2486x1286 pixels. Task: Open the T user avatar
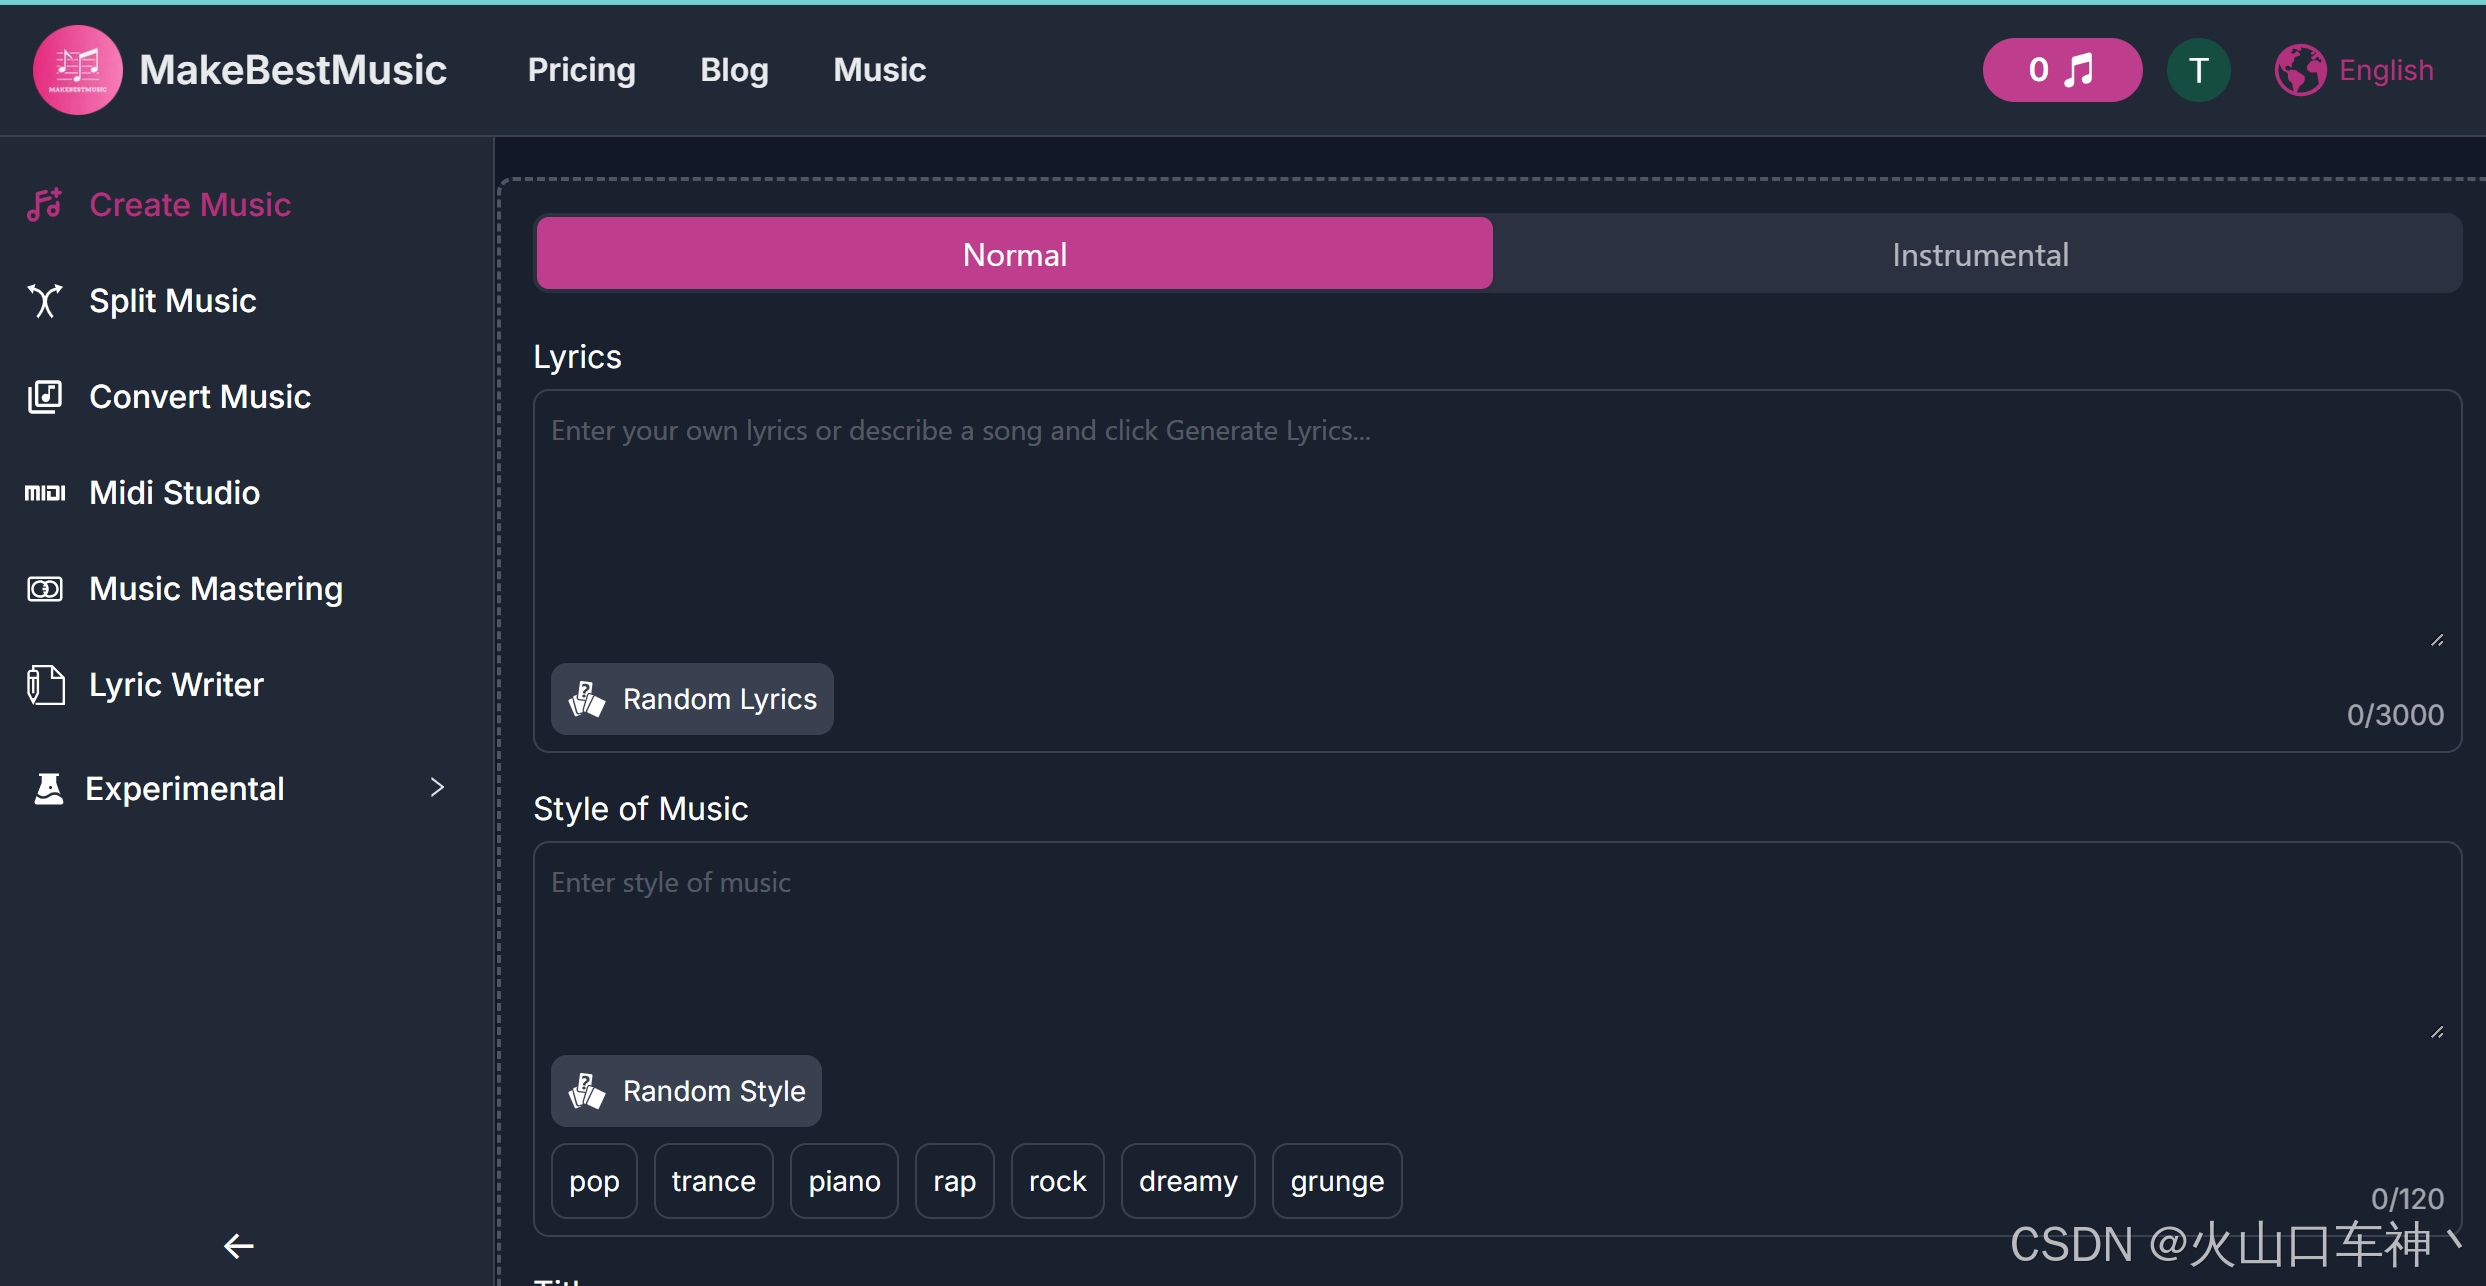click(x=2198, y=70)
